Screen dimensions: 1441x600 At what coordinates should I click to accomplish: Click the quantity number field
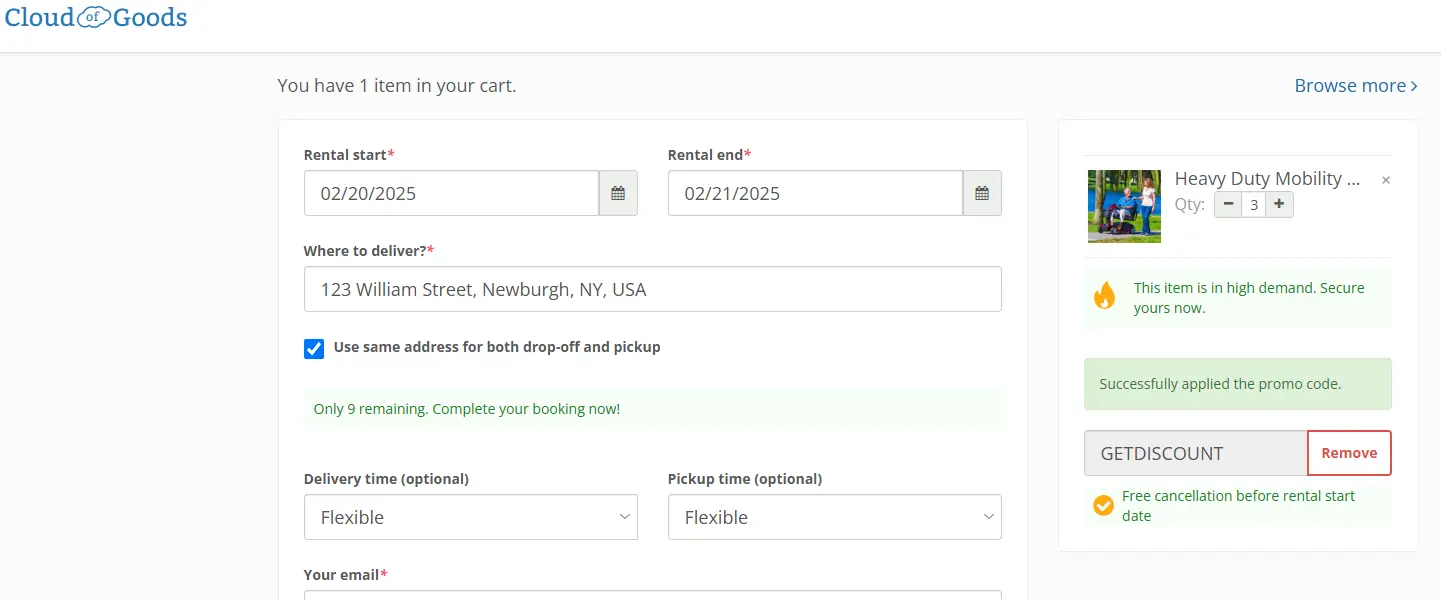click(1253, 205)
